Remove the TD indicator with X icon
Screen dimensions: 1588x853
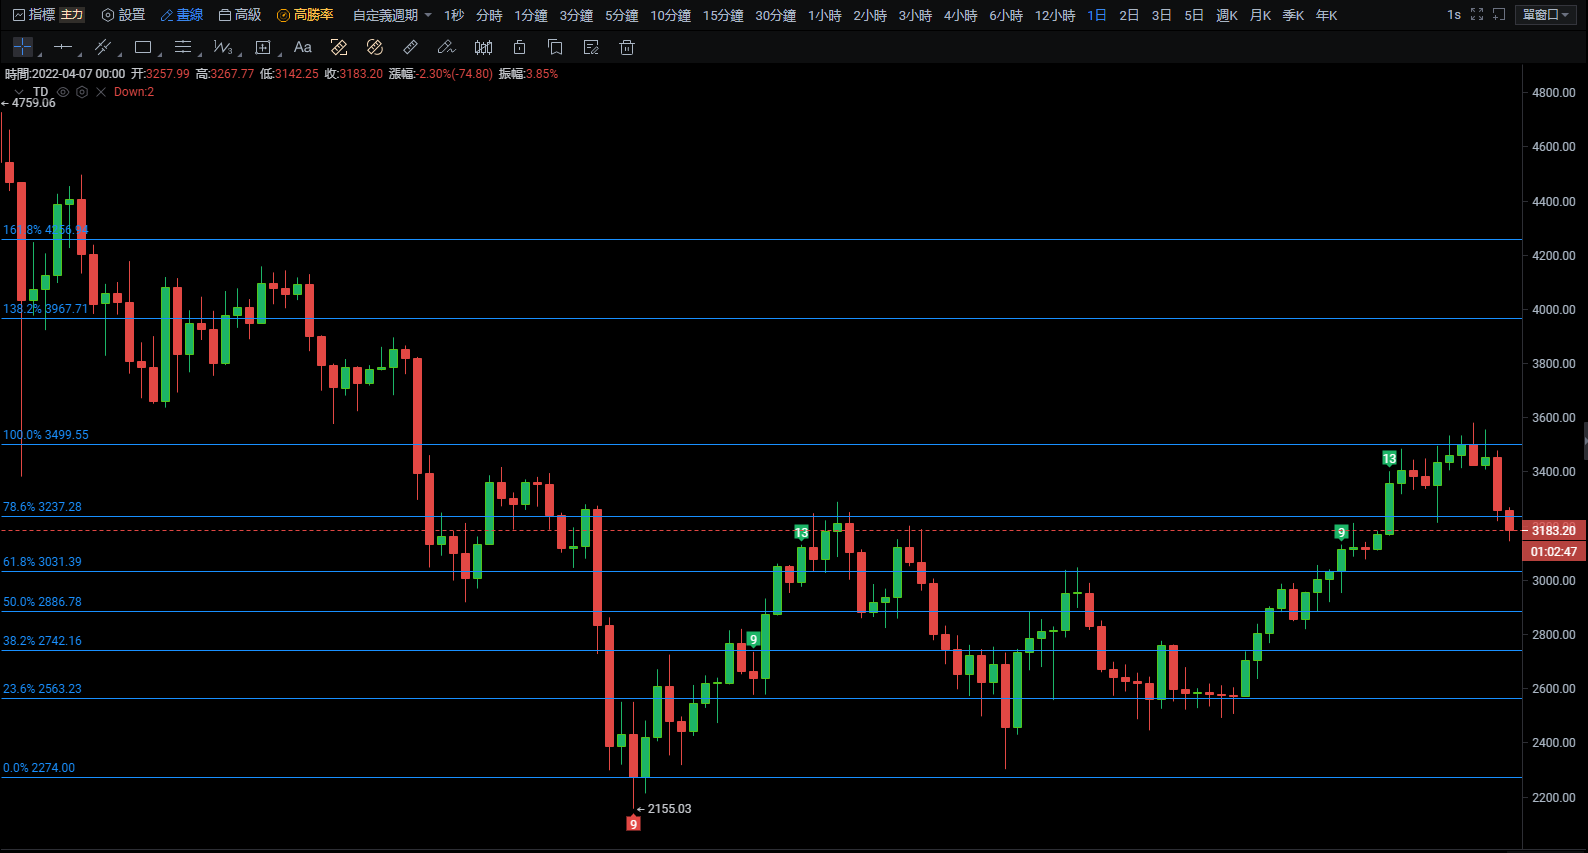pyautogui.click(x=101, y=92)
